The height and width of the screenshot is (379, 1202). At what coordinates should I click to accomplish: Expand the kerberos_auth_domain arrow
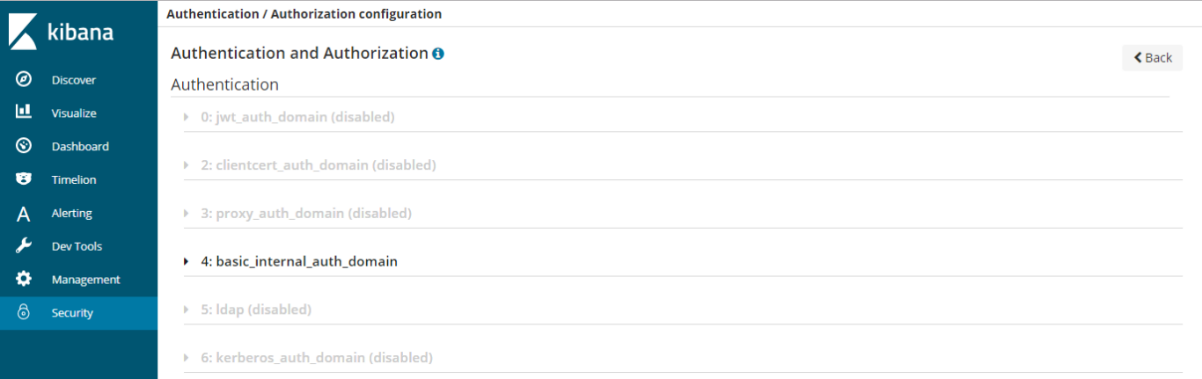pyautogui.click(x=186, y=358)
